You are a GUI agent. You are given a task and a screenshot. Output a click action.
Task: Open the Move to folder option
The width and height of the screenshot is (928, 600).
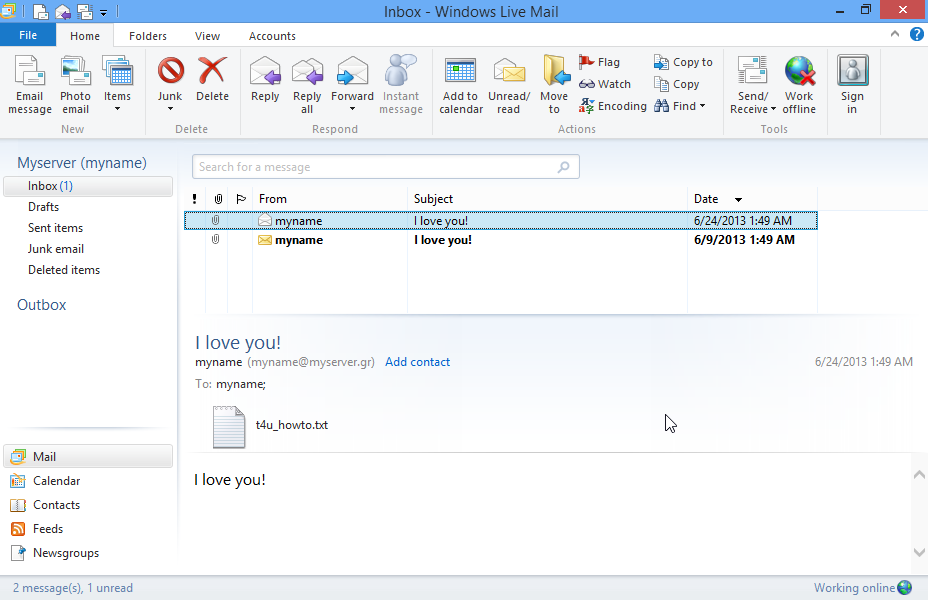[x=555, y=85]
